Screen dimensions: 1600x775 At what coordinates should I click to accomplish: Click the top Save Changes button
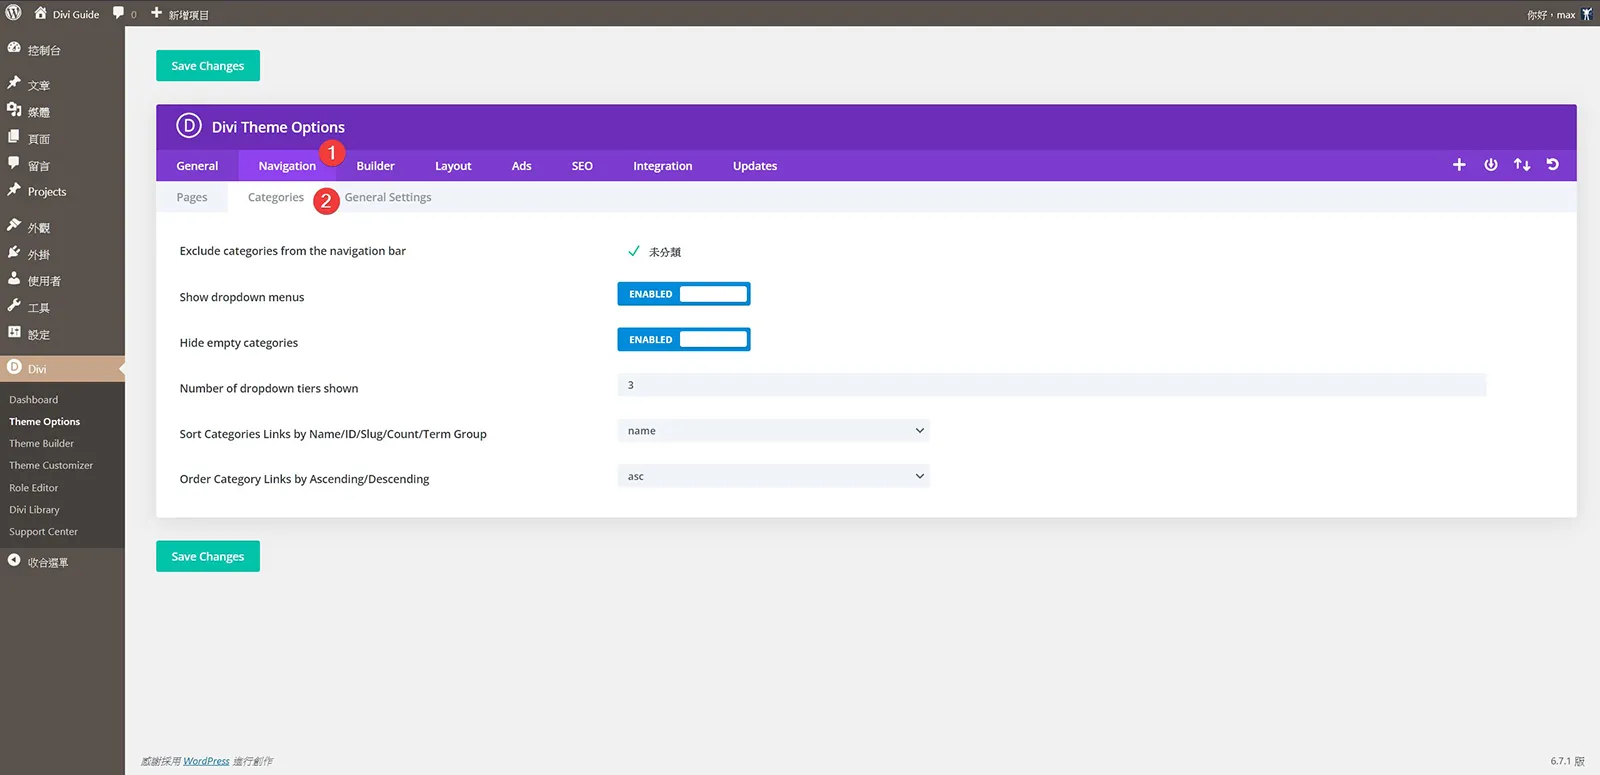(208, 66)
